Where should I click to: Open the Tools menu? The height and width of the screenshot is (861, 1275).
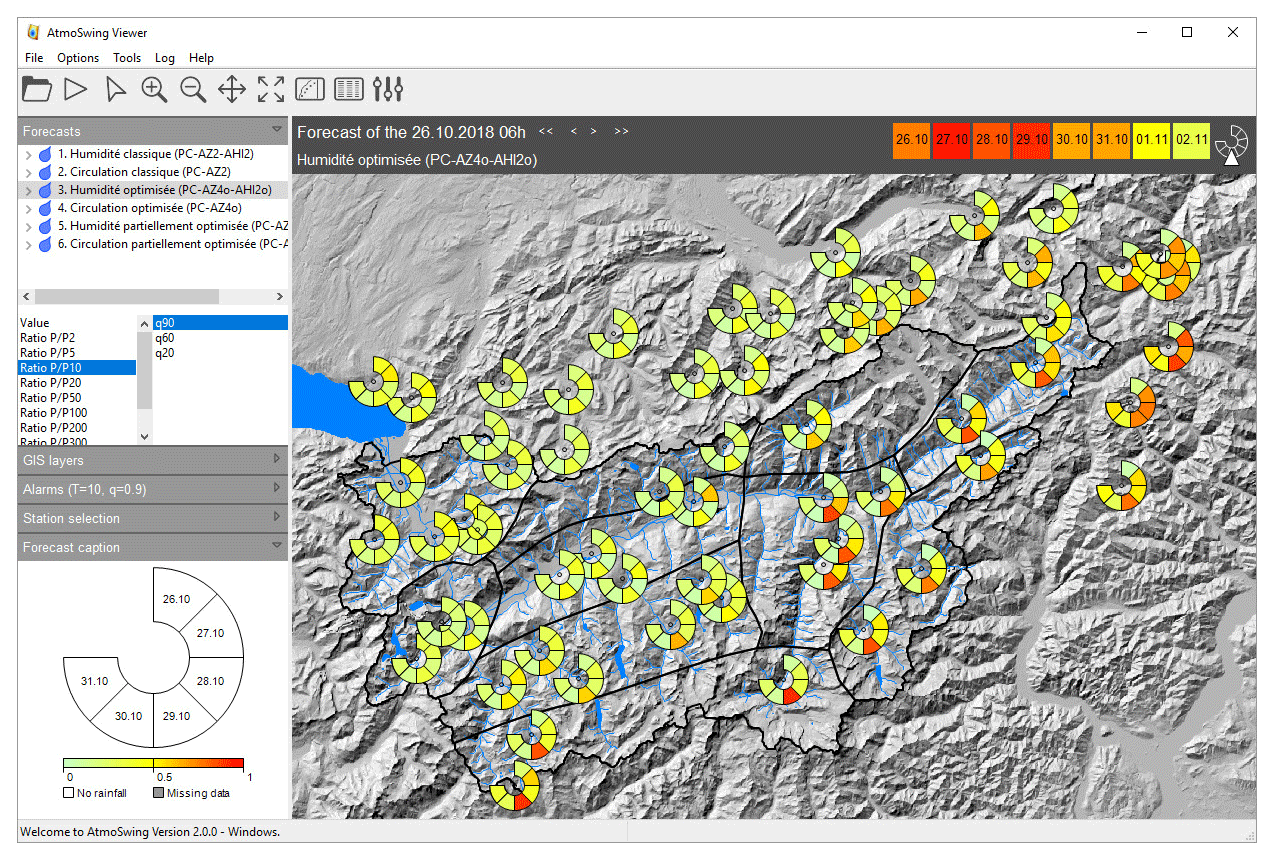click(127, 58)
